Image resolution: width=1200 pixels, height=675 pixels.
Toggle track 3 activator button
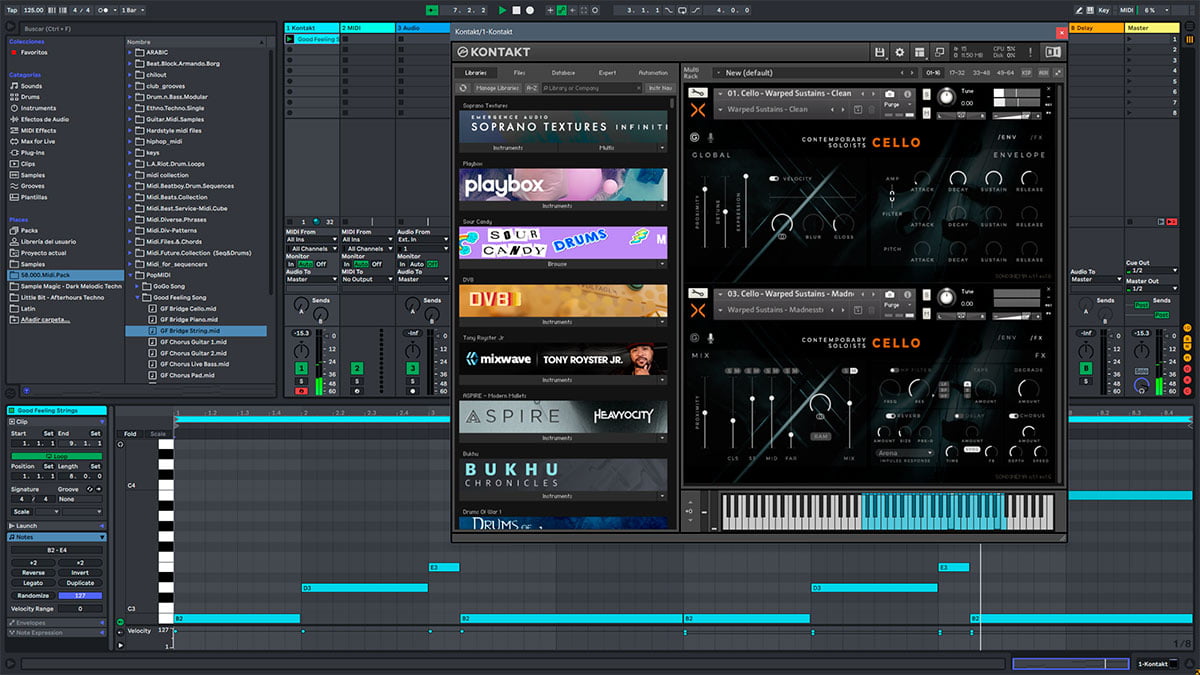point(412,369)
